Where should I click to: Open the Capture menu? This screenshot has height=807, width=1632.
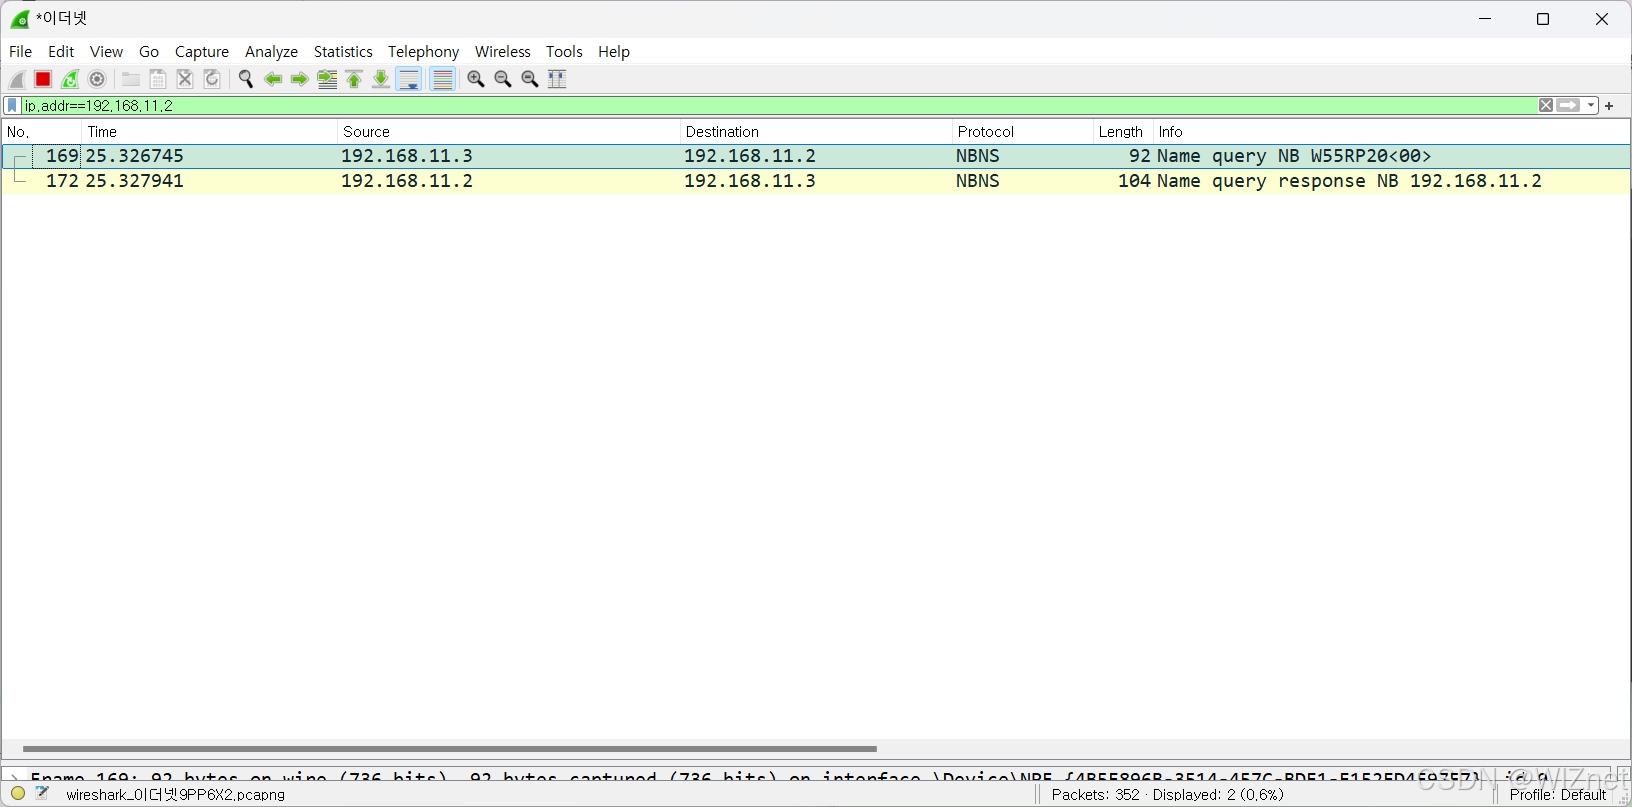click(x=202, y=52)
